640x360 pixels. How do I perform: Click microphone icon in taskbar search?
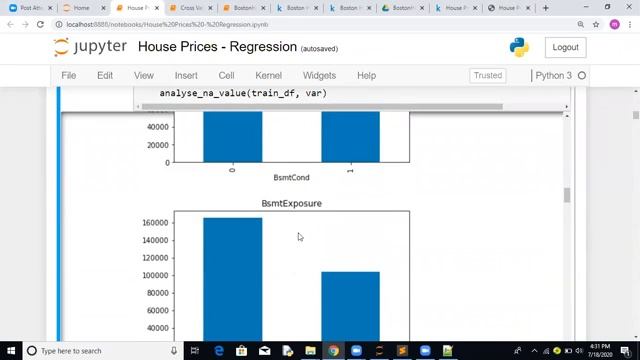tap(174, 351)
